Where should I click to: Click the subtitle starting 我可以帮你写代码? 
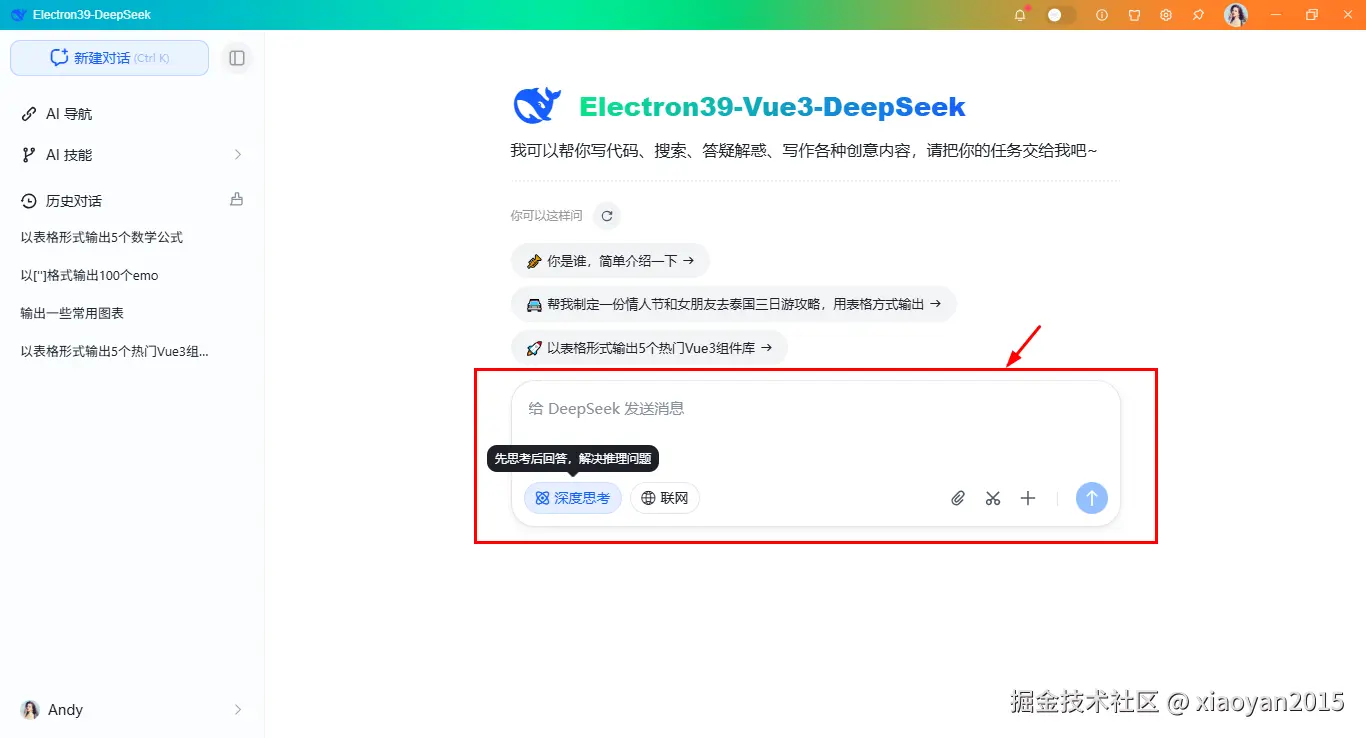coord(804,151)
